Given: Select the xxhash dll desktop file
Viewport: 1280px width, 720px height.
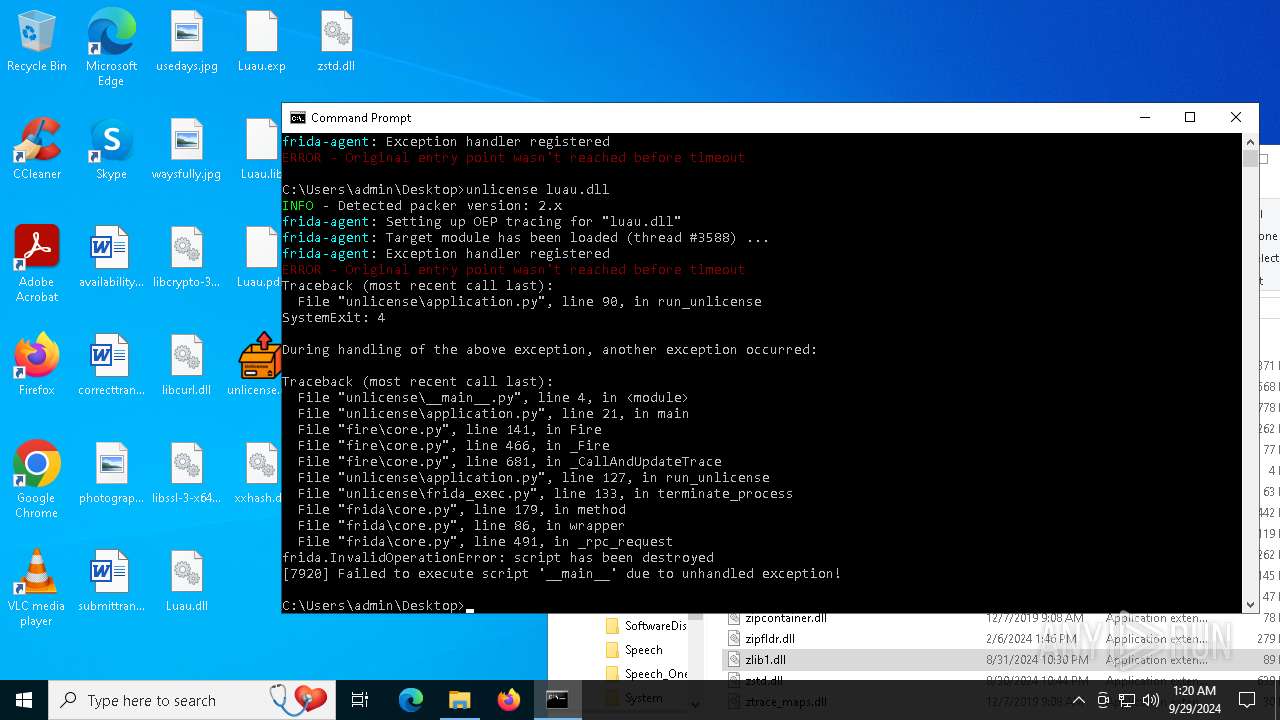Looking at the screenshot, I should coord(258,473).
